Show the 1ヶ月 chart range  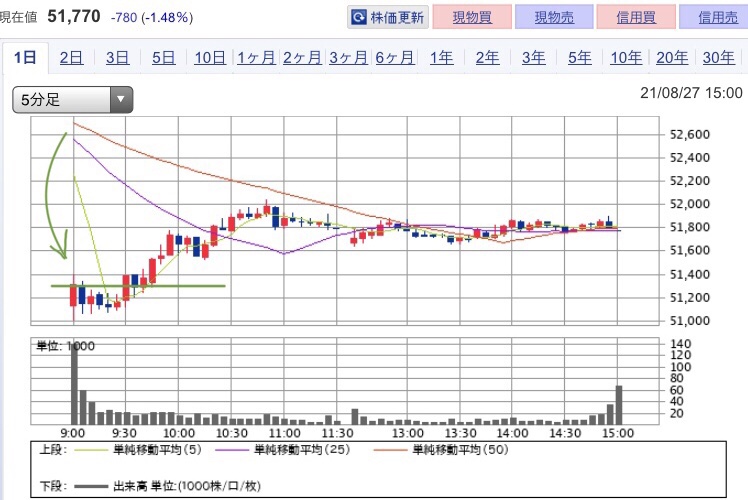(256, 58)
